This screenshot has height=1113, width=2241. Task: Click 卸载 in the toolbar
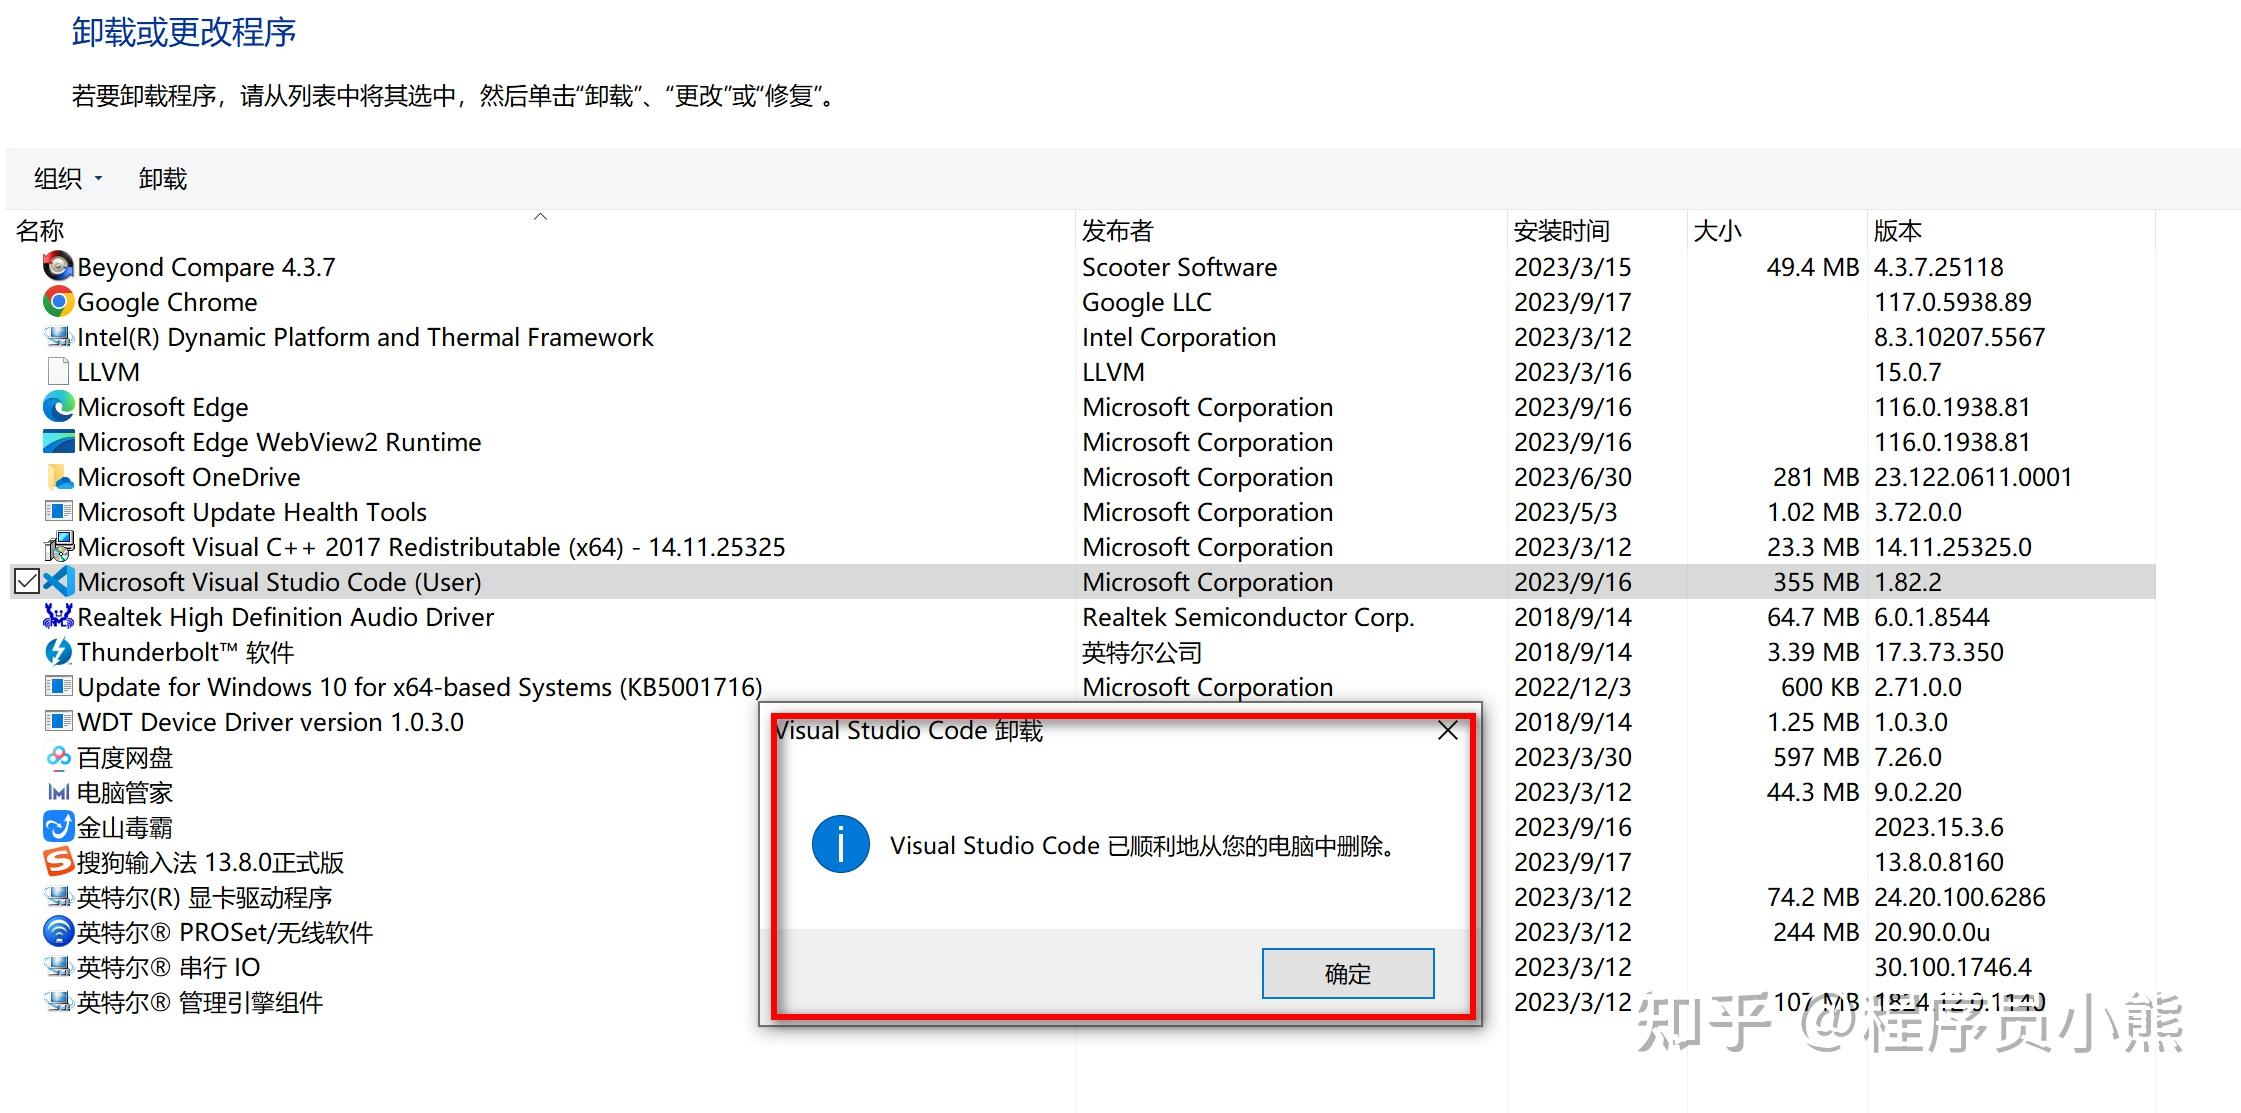coord(163,178)
